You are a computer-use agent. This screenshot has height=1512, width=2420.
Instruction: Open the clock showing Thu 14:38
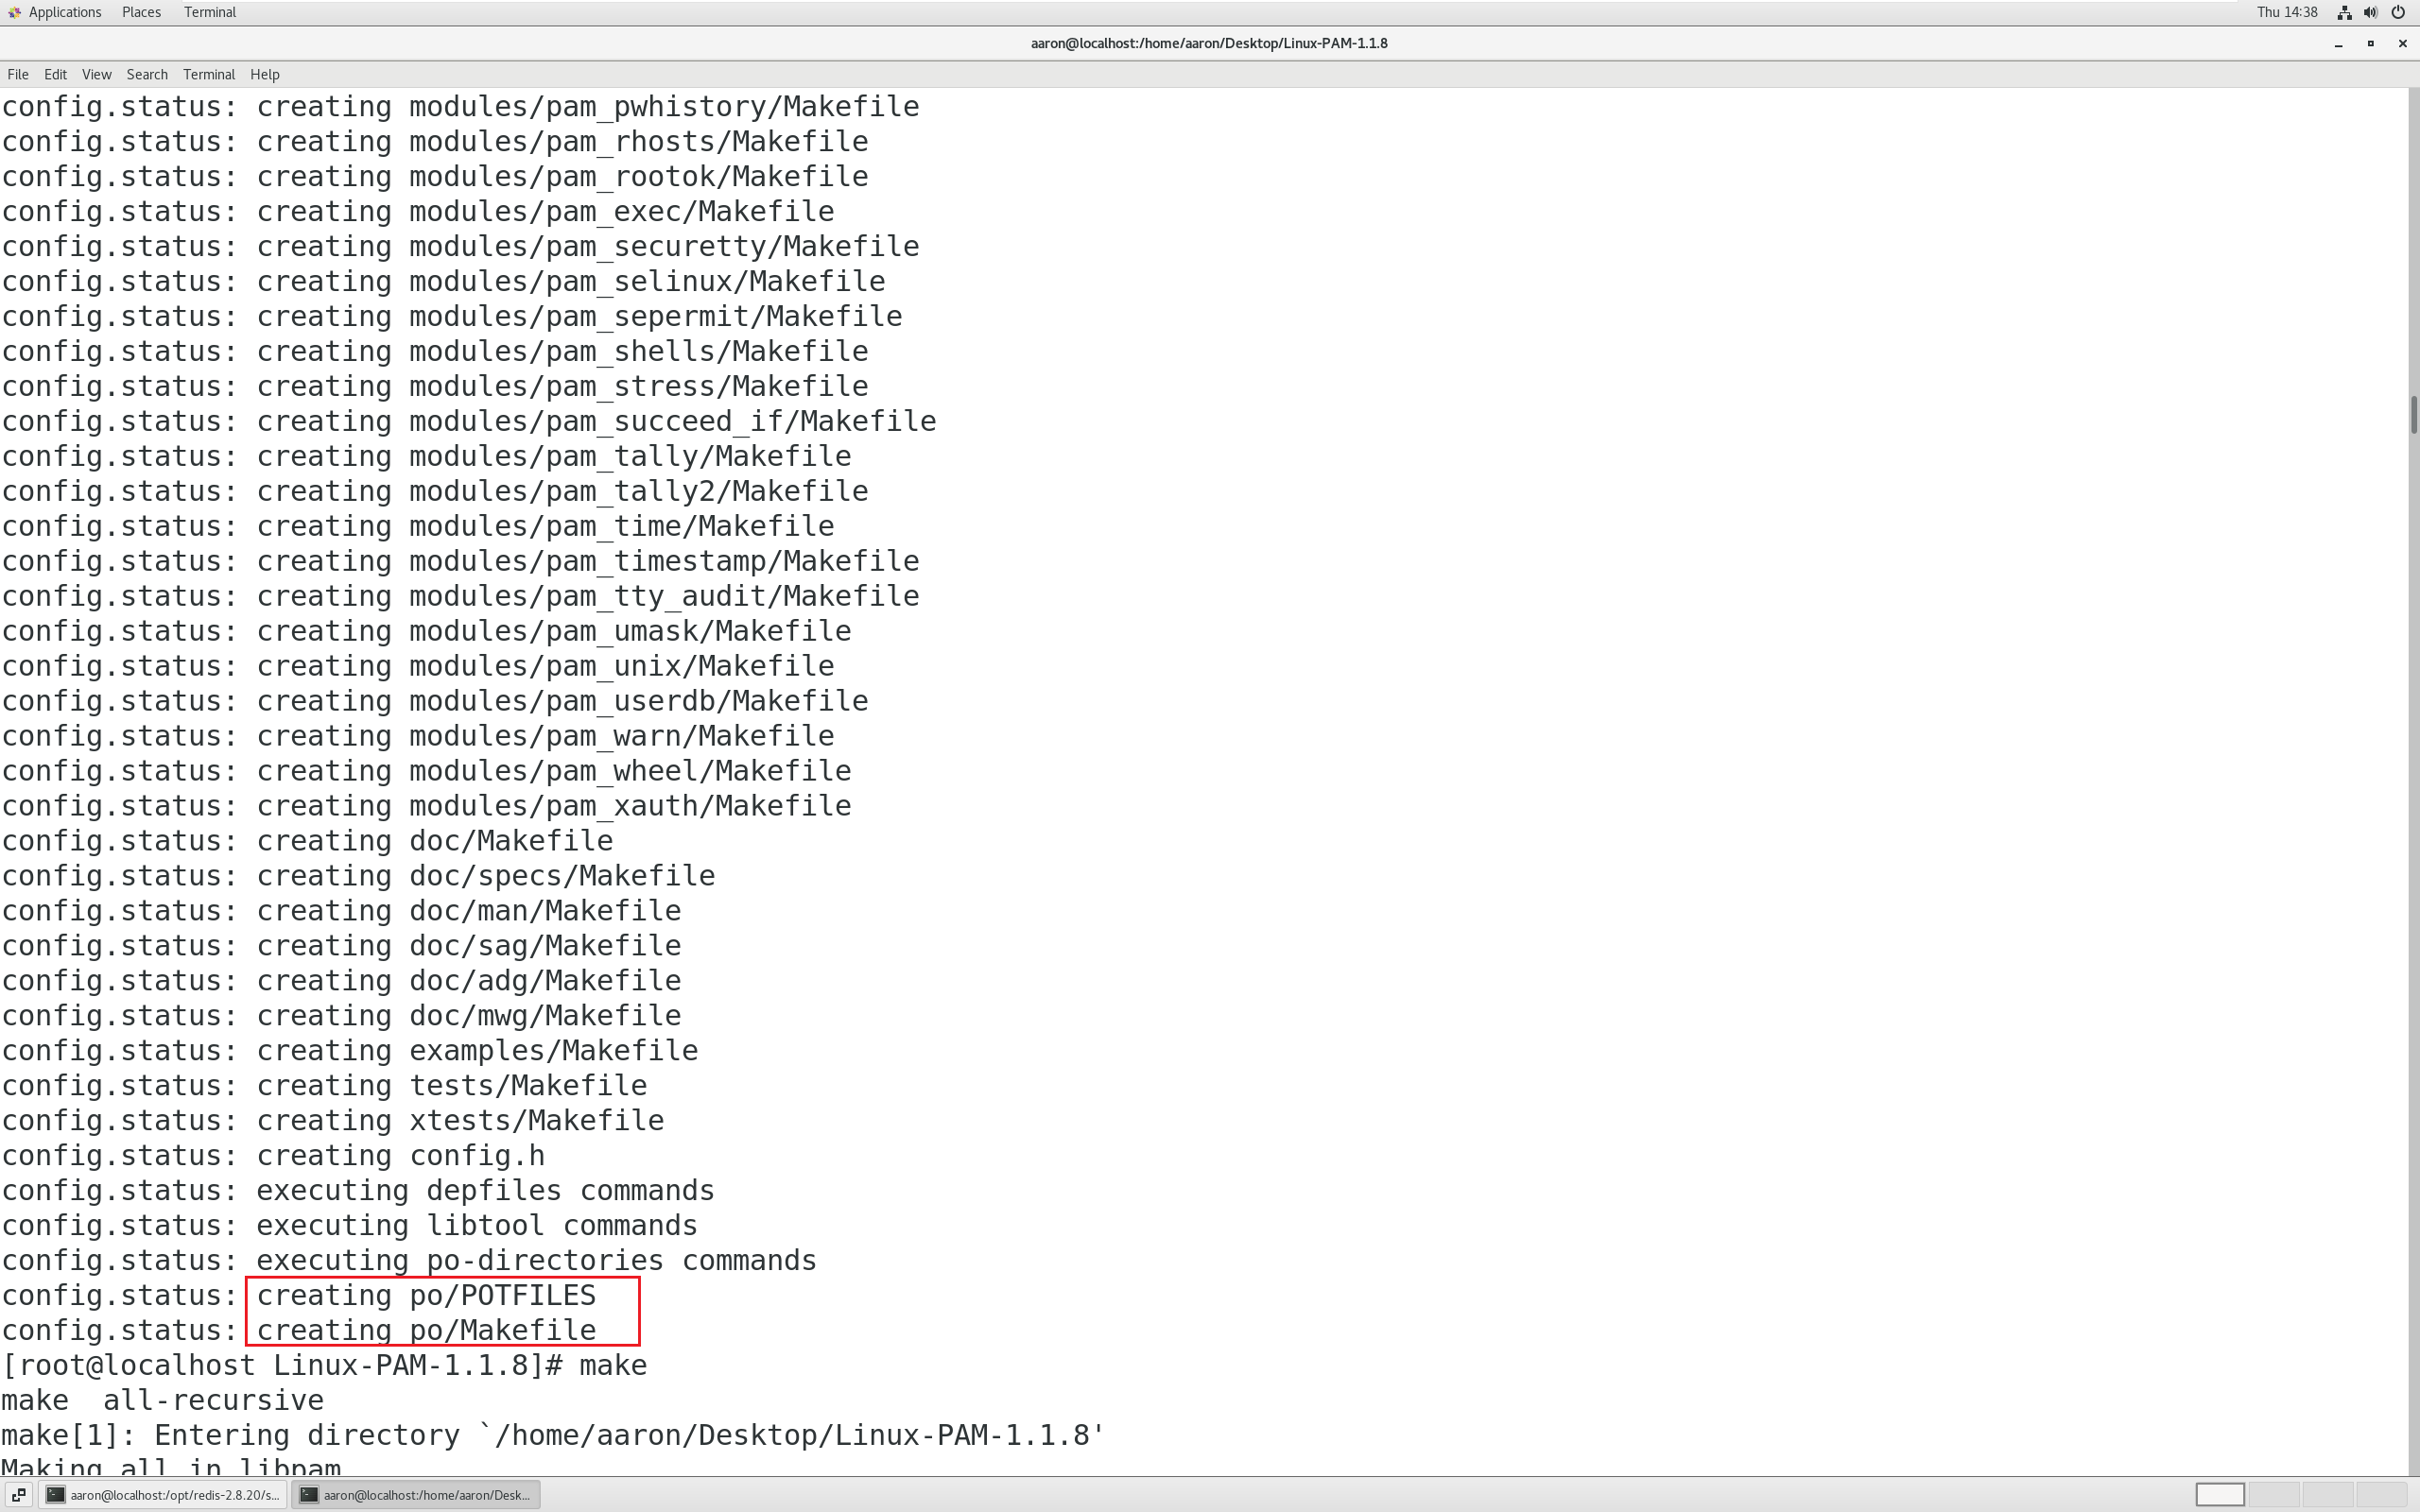[x=2287, y=12]
